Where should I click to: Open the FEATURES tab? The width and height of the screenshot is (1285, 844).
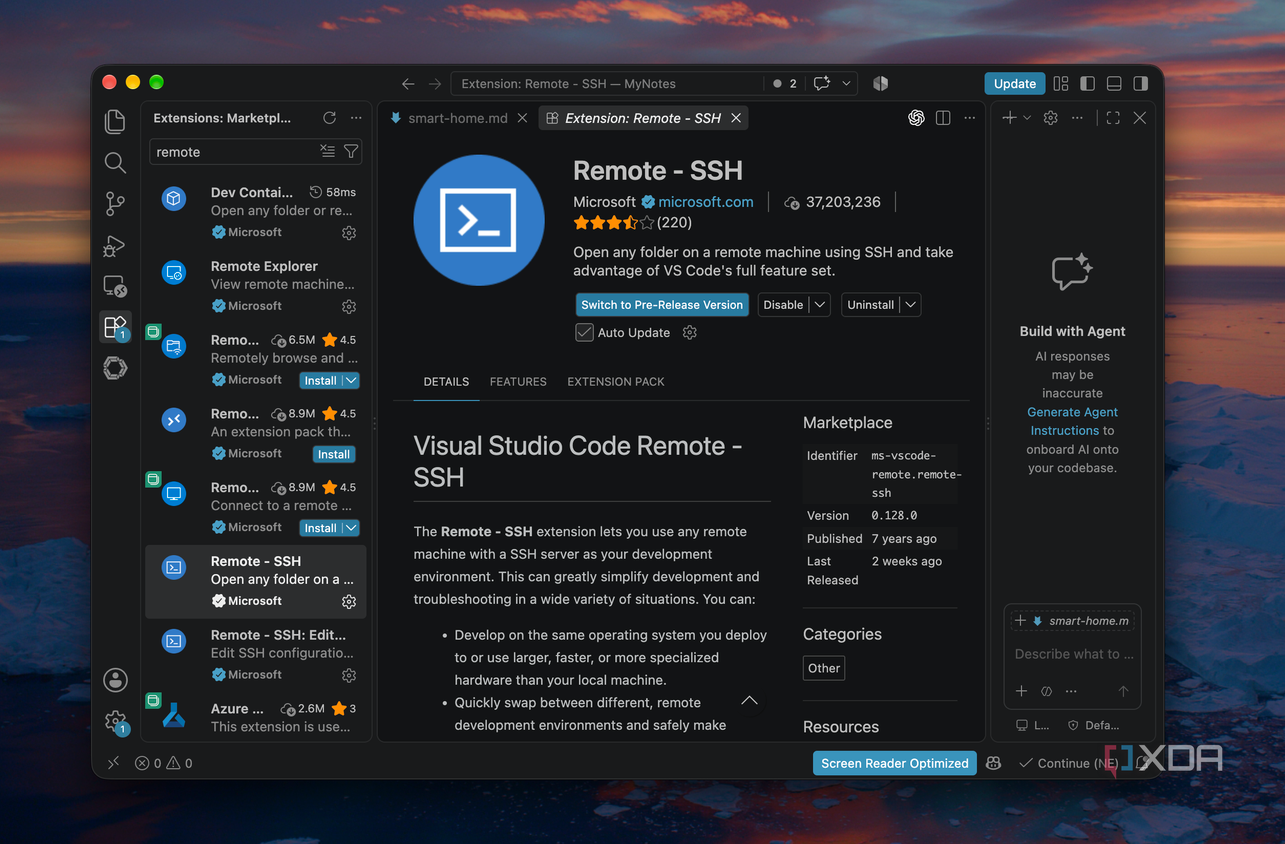(518, 382)
